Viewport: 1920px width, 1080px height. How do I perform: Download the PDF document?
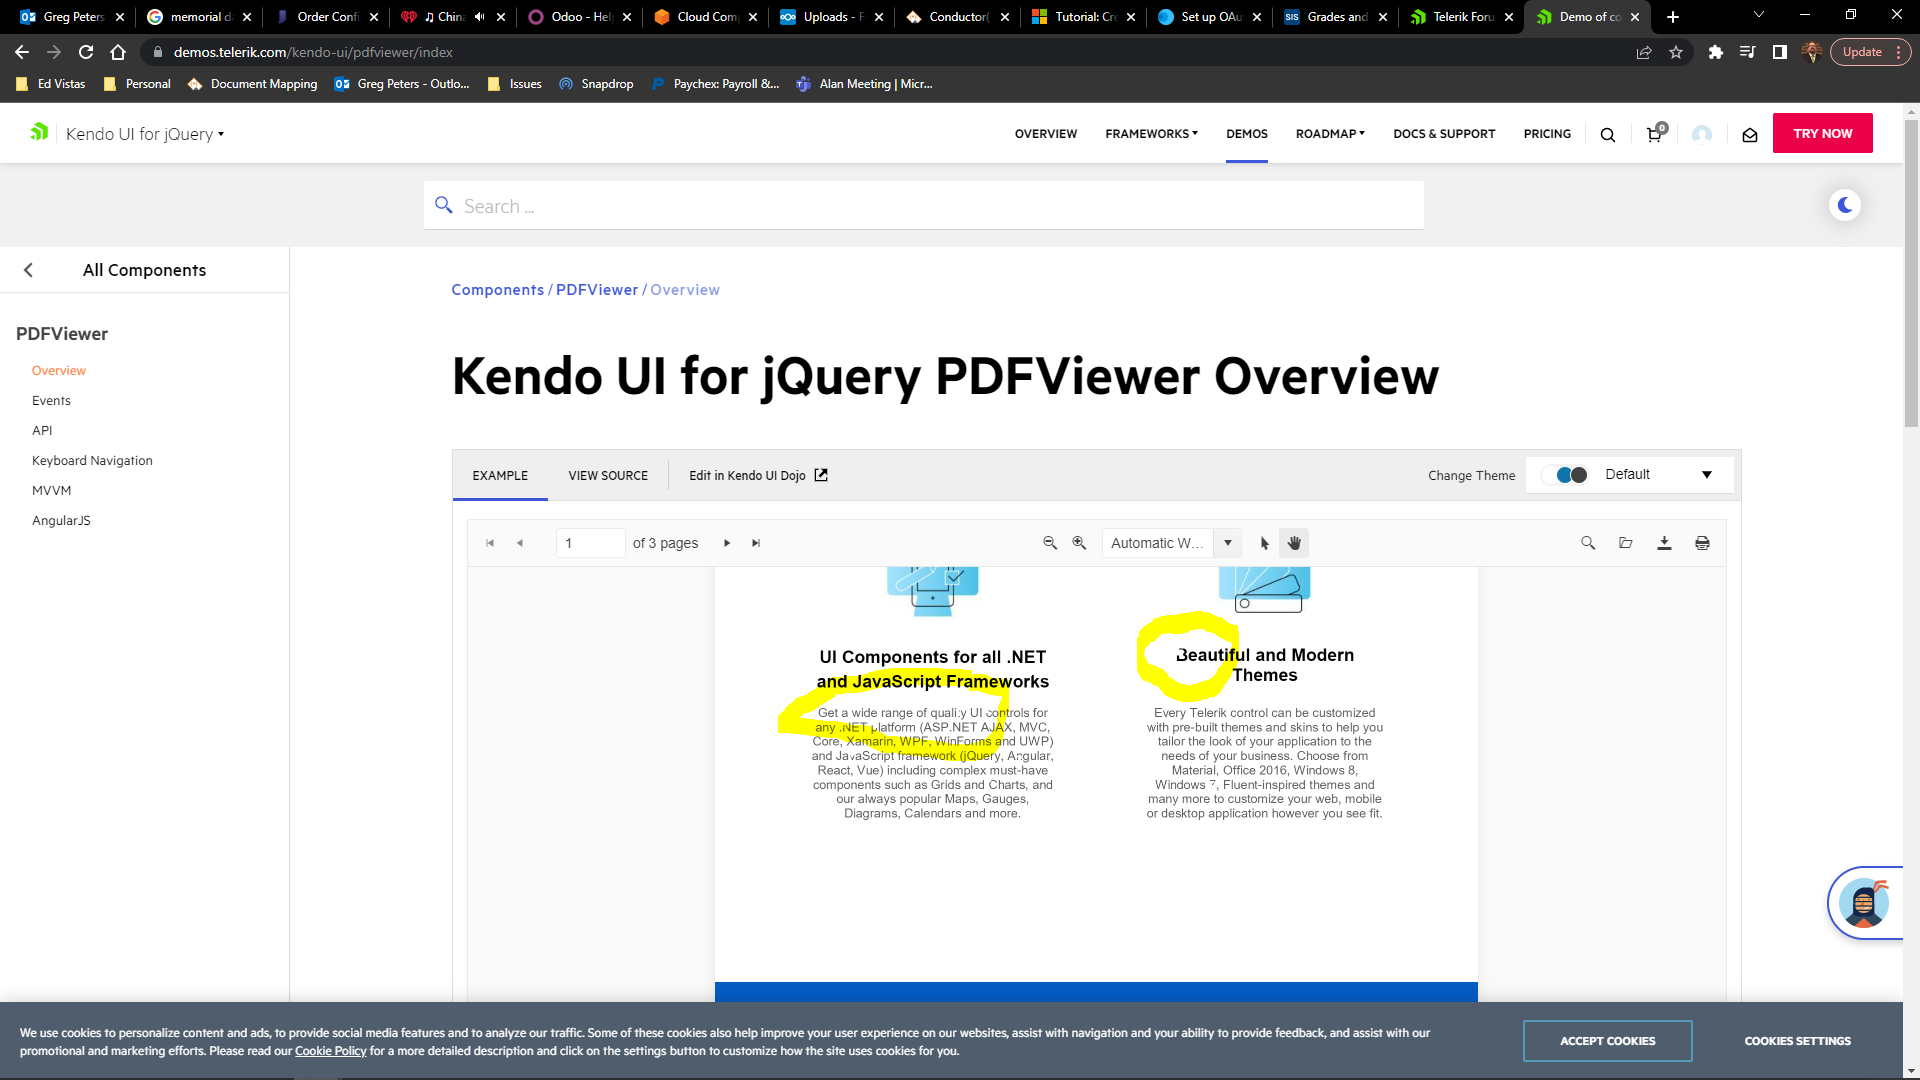click(x=1664, y=543)
